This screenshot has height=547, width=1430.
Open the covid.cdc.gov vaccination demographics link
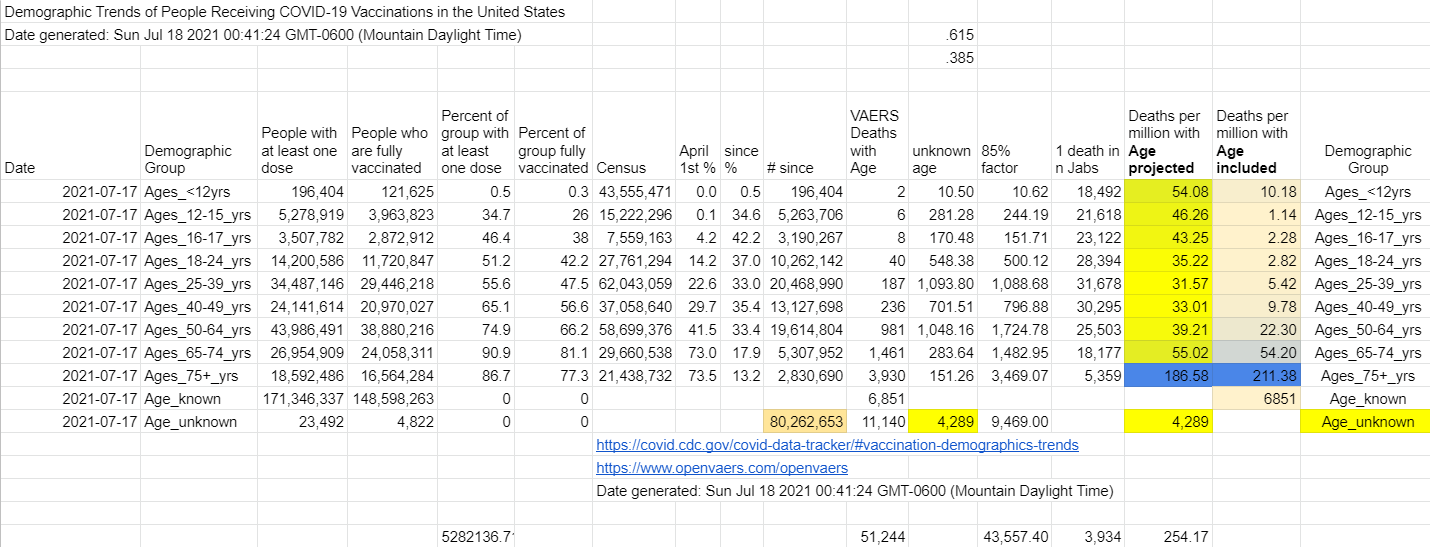coord(837,445)
